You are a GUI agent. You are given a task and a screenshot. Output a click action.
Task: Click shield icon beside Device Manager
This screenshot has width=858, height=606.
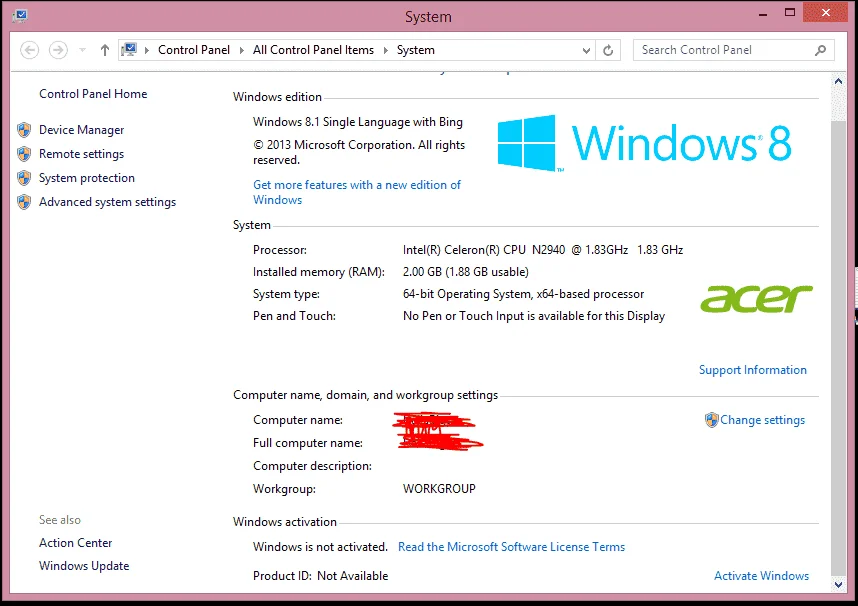click(24, 130)
